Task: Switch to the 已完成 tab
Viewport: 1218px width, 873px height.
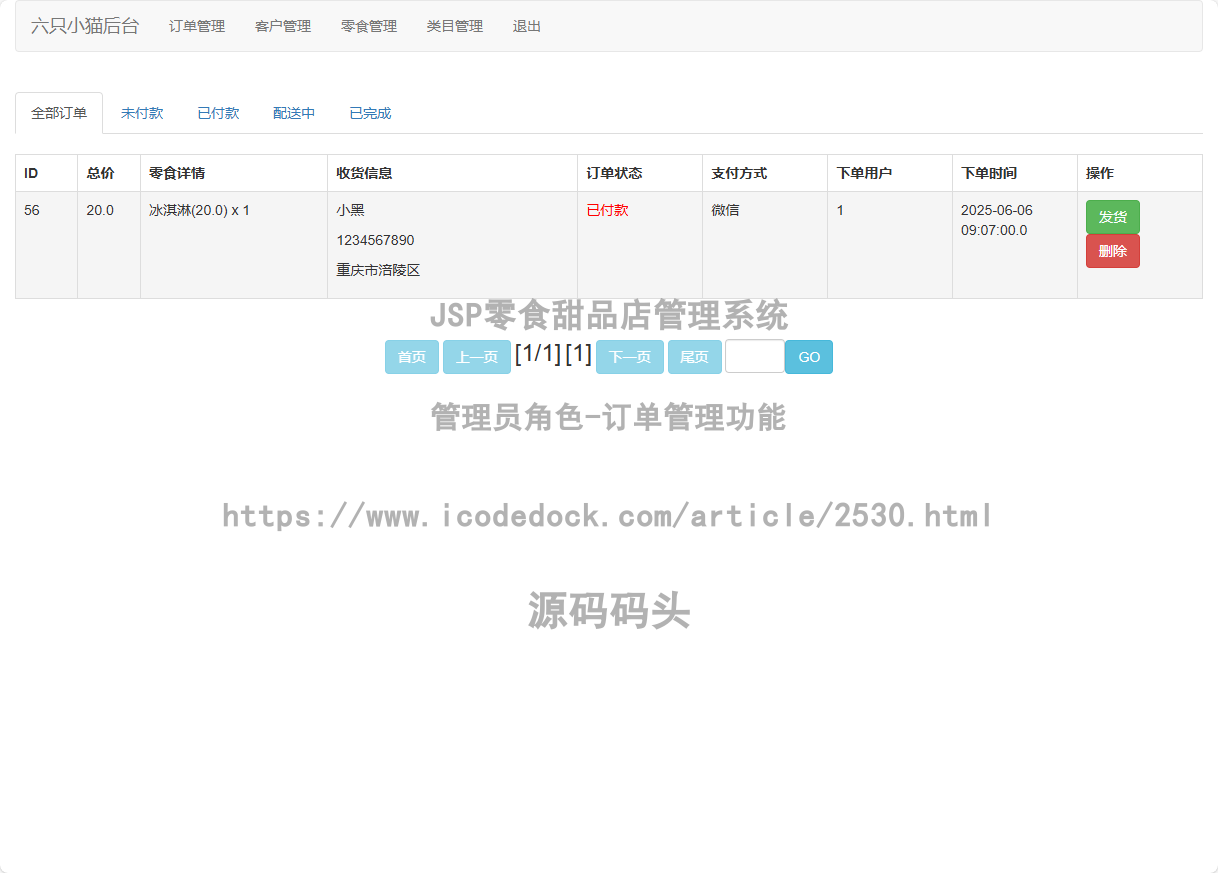Action: [x=370, y=113]
